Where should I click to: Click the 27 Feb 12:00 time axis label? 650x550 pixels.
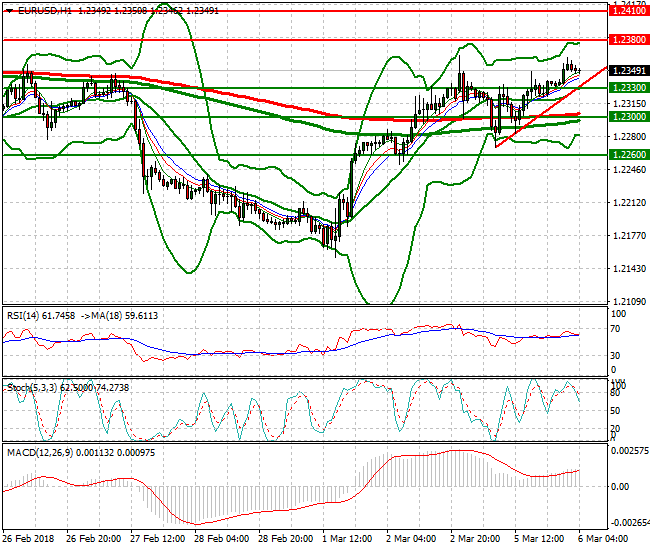coord(155,538)
